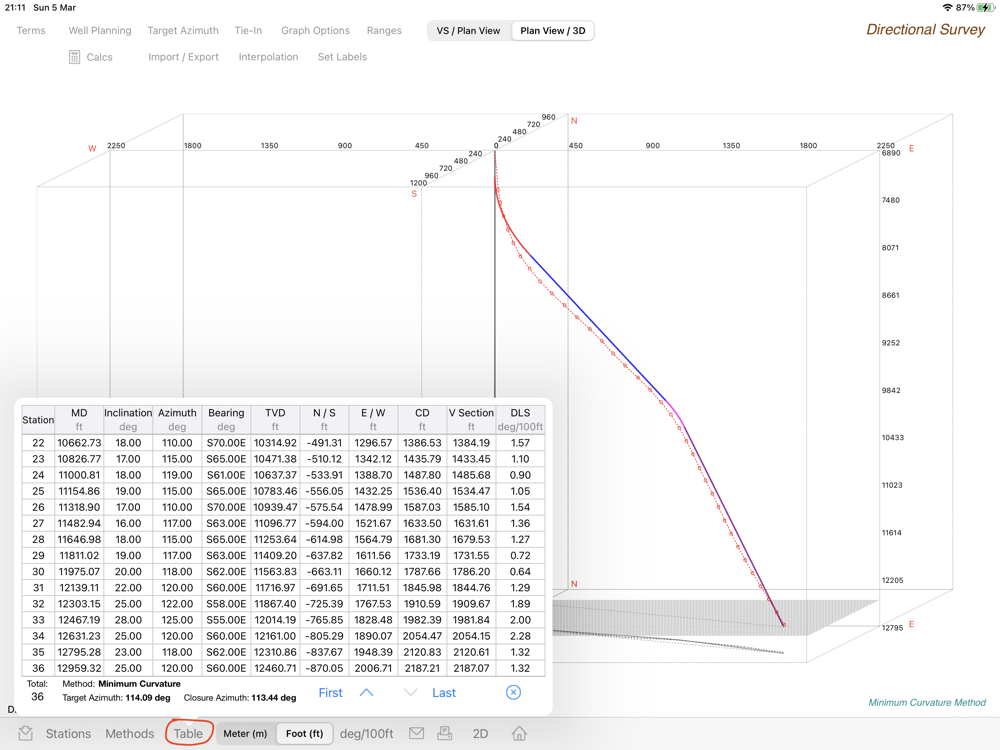The height and width of the screenshot is (750, 1000).
Task: Click MD value 10826.77
Action: click(x=79, y=459)
